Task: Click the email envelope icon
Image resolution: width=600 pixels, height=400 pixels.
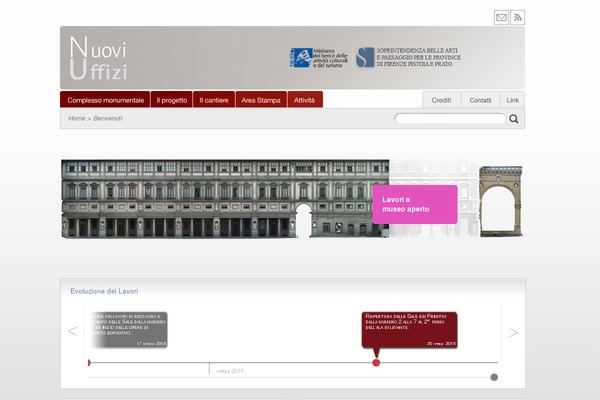Action: tap(502, 17)
